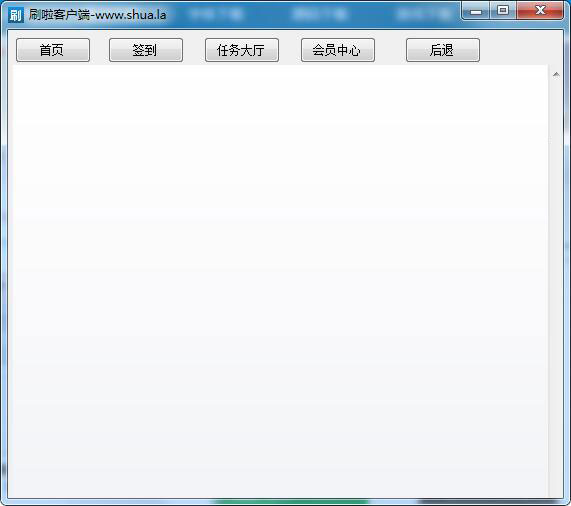Minimize the 刷啦客户端 window
This screenshot has width=571, height=506.
point(475,11)
